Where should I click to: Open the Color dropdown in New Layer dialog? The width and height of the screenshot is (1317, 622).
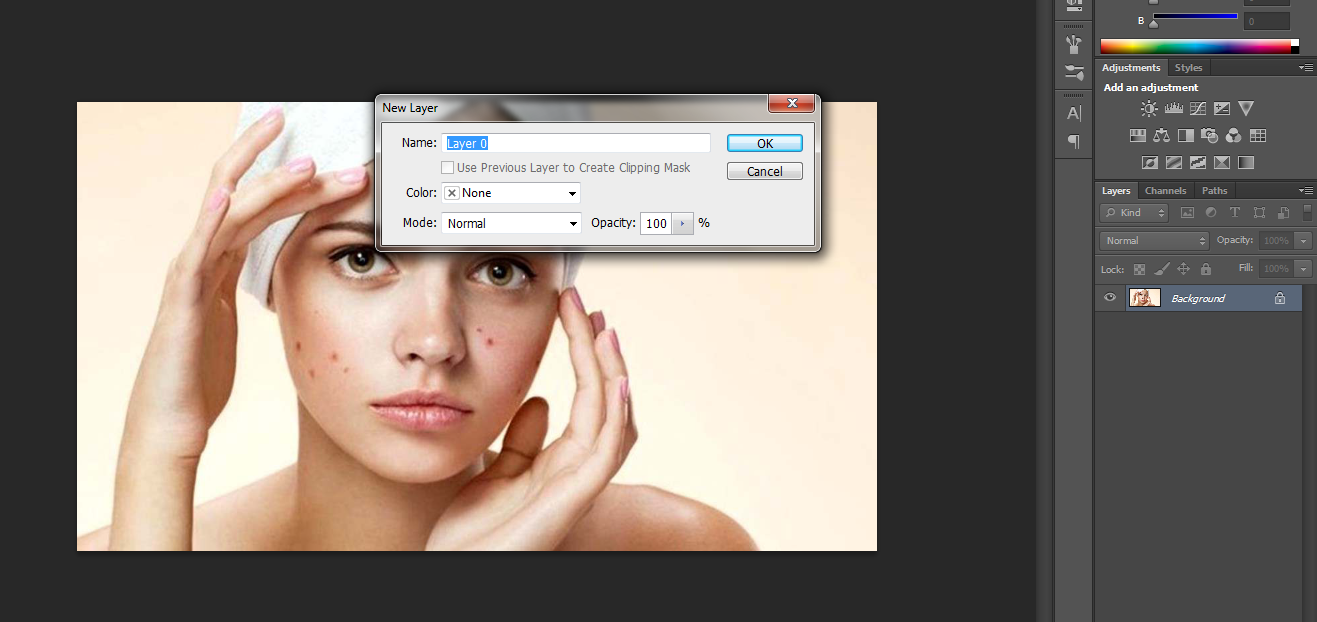point(511,193)
